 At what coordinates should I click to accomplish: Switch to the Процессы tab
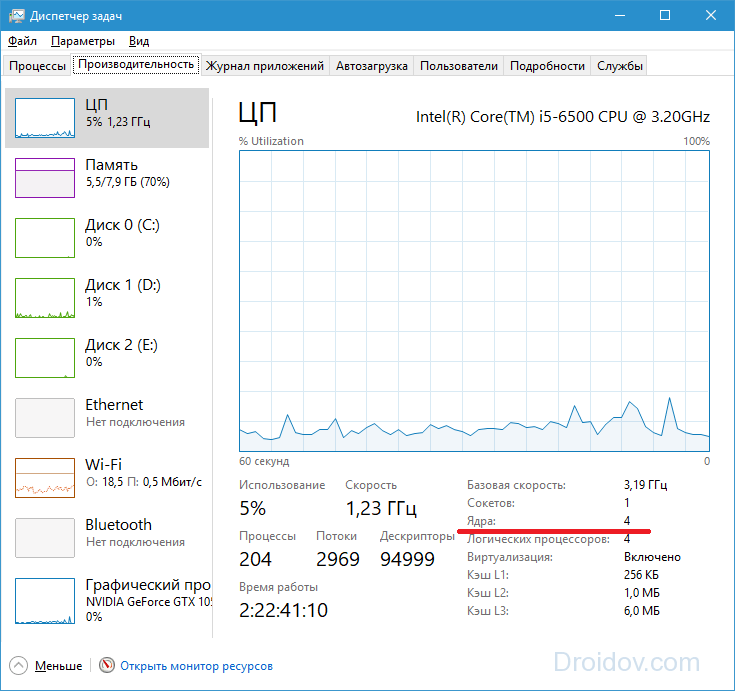(37, 66)
